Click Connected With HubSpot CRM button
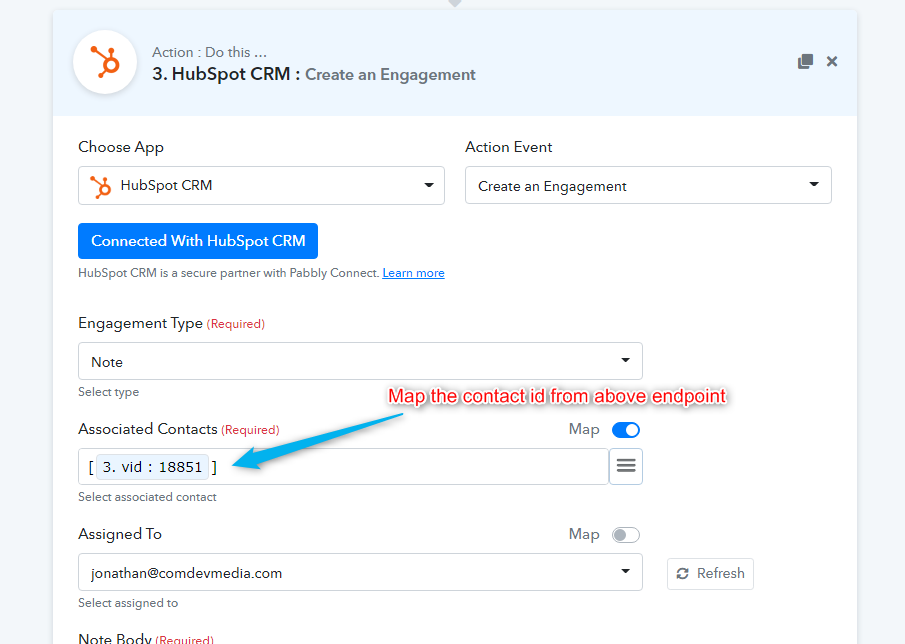Image resolution: width=905 pixels, height=644 pixels. [x=198, y=241]
